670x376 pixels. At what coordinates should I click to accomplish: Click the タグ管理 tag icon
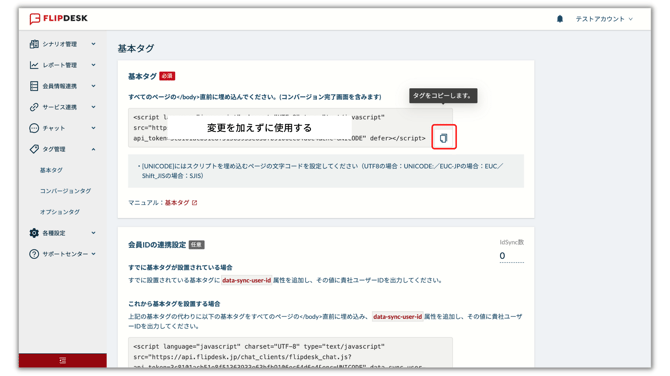coord(34,149)
